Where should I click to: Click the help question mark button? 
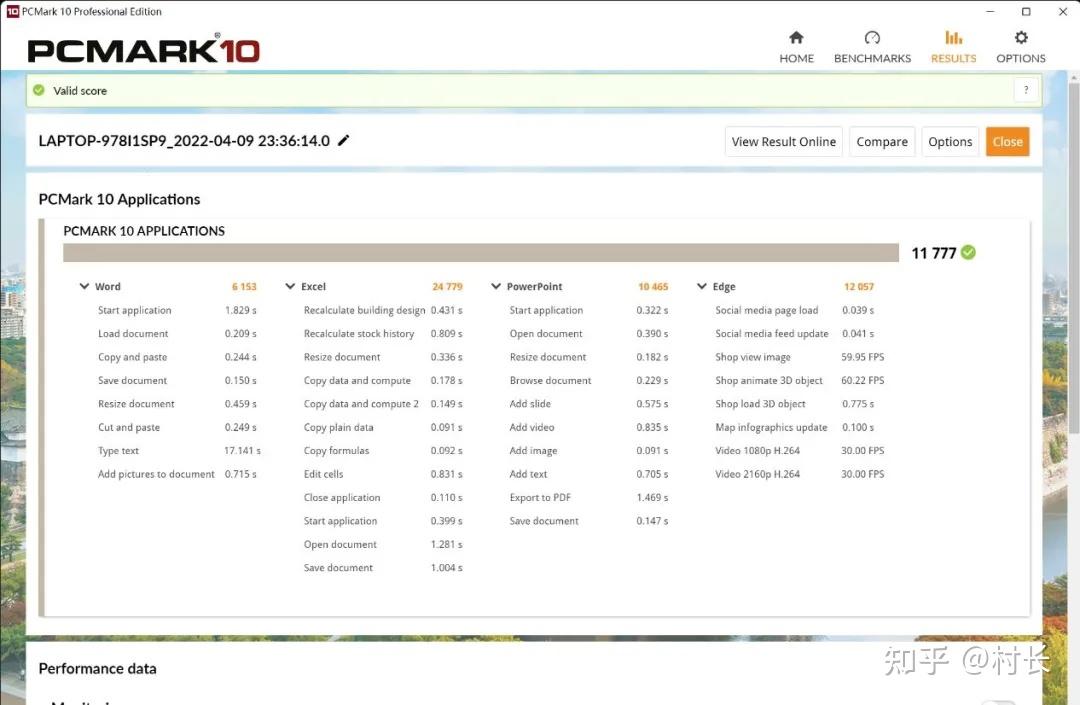(x=1026, y=90)
